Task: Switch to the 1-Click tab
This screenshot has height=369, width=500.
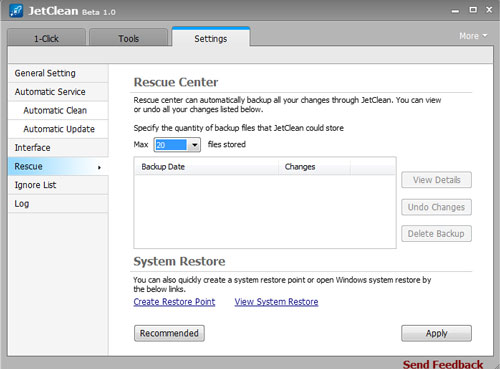Action: [46, 38]
